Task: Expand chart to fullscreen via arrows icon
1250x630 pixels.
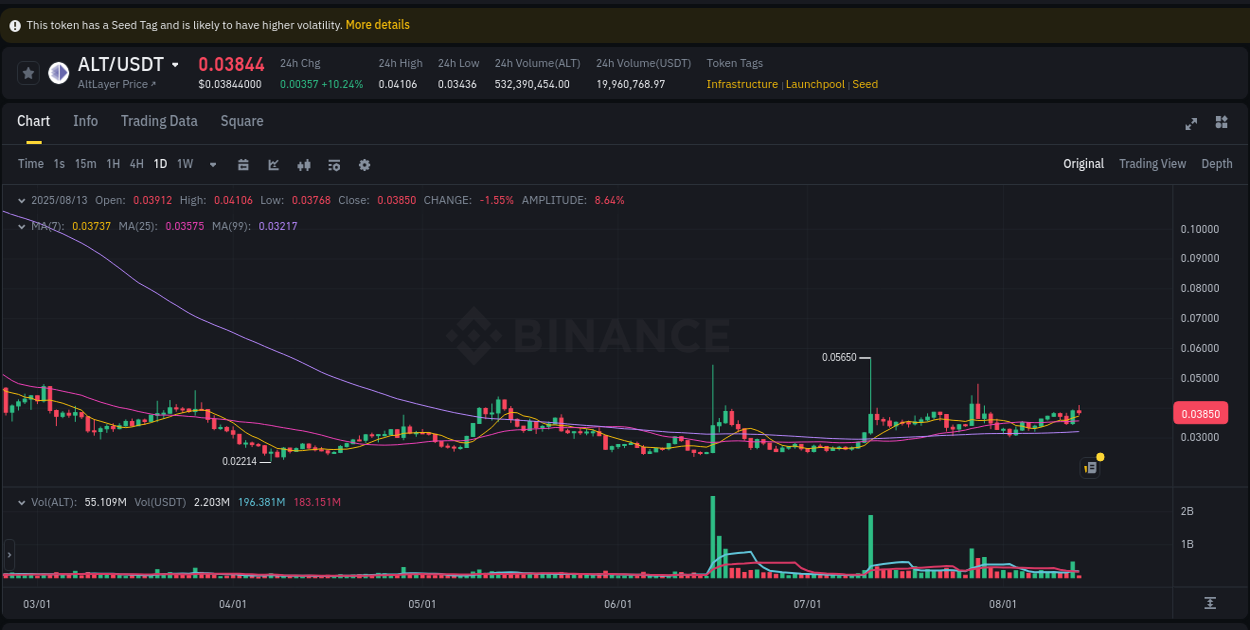Action: coord(1191,123)
